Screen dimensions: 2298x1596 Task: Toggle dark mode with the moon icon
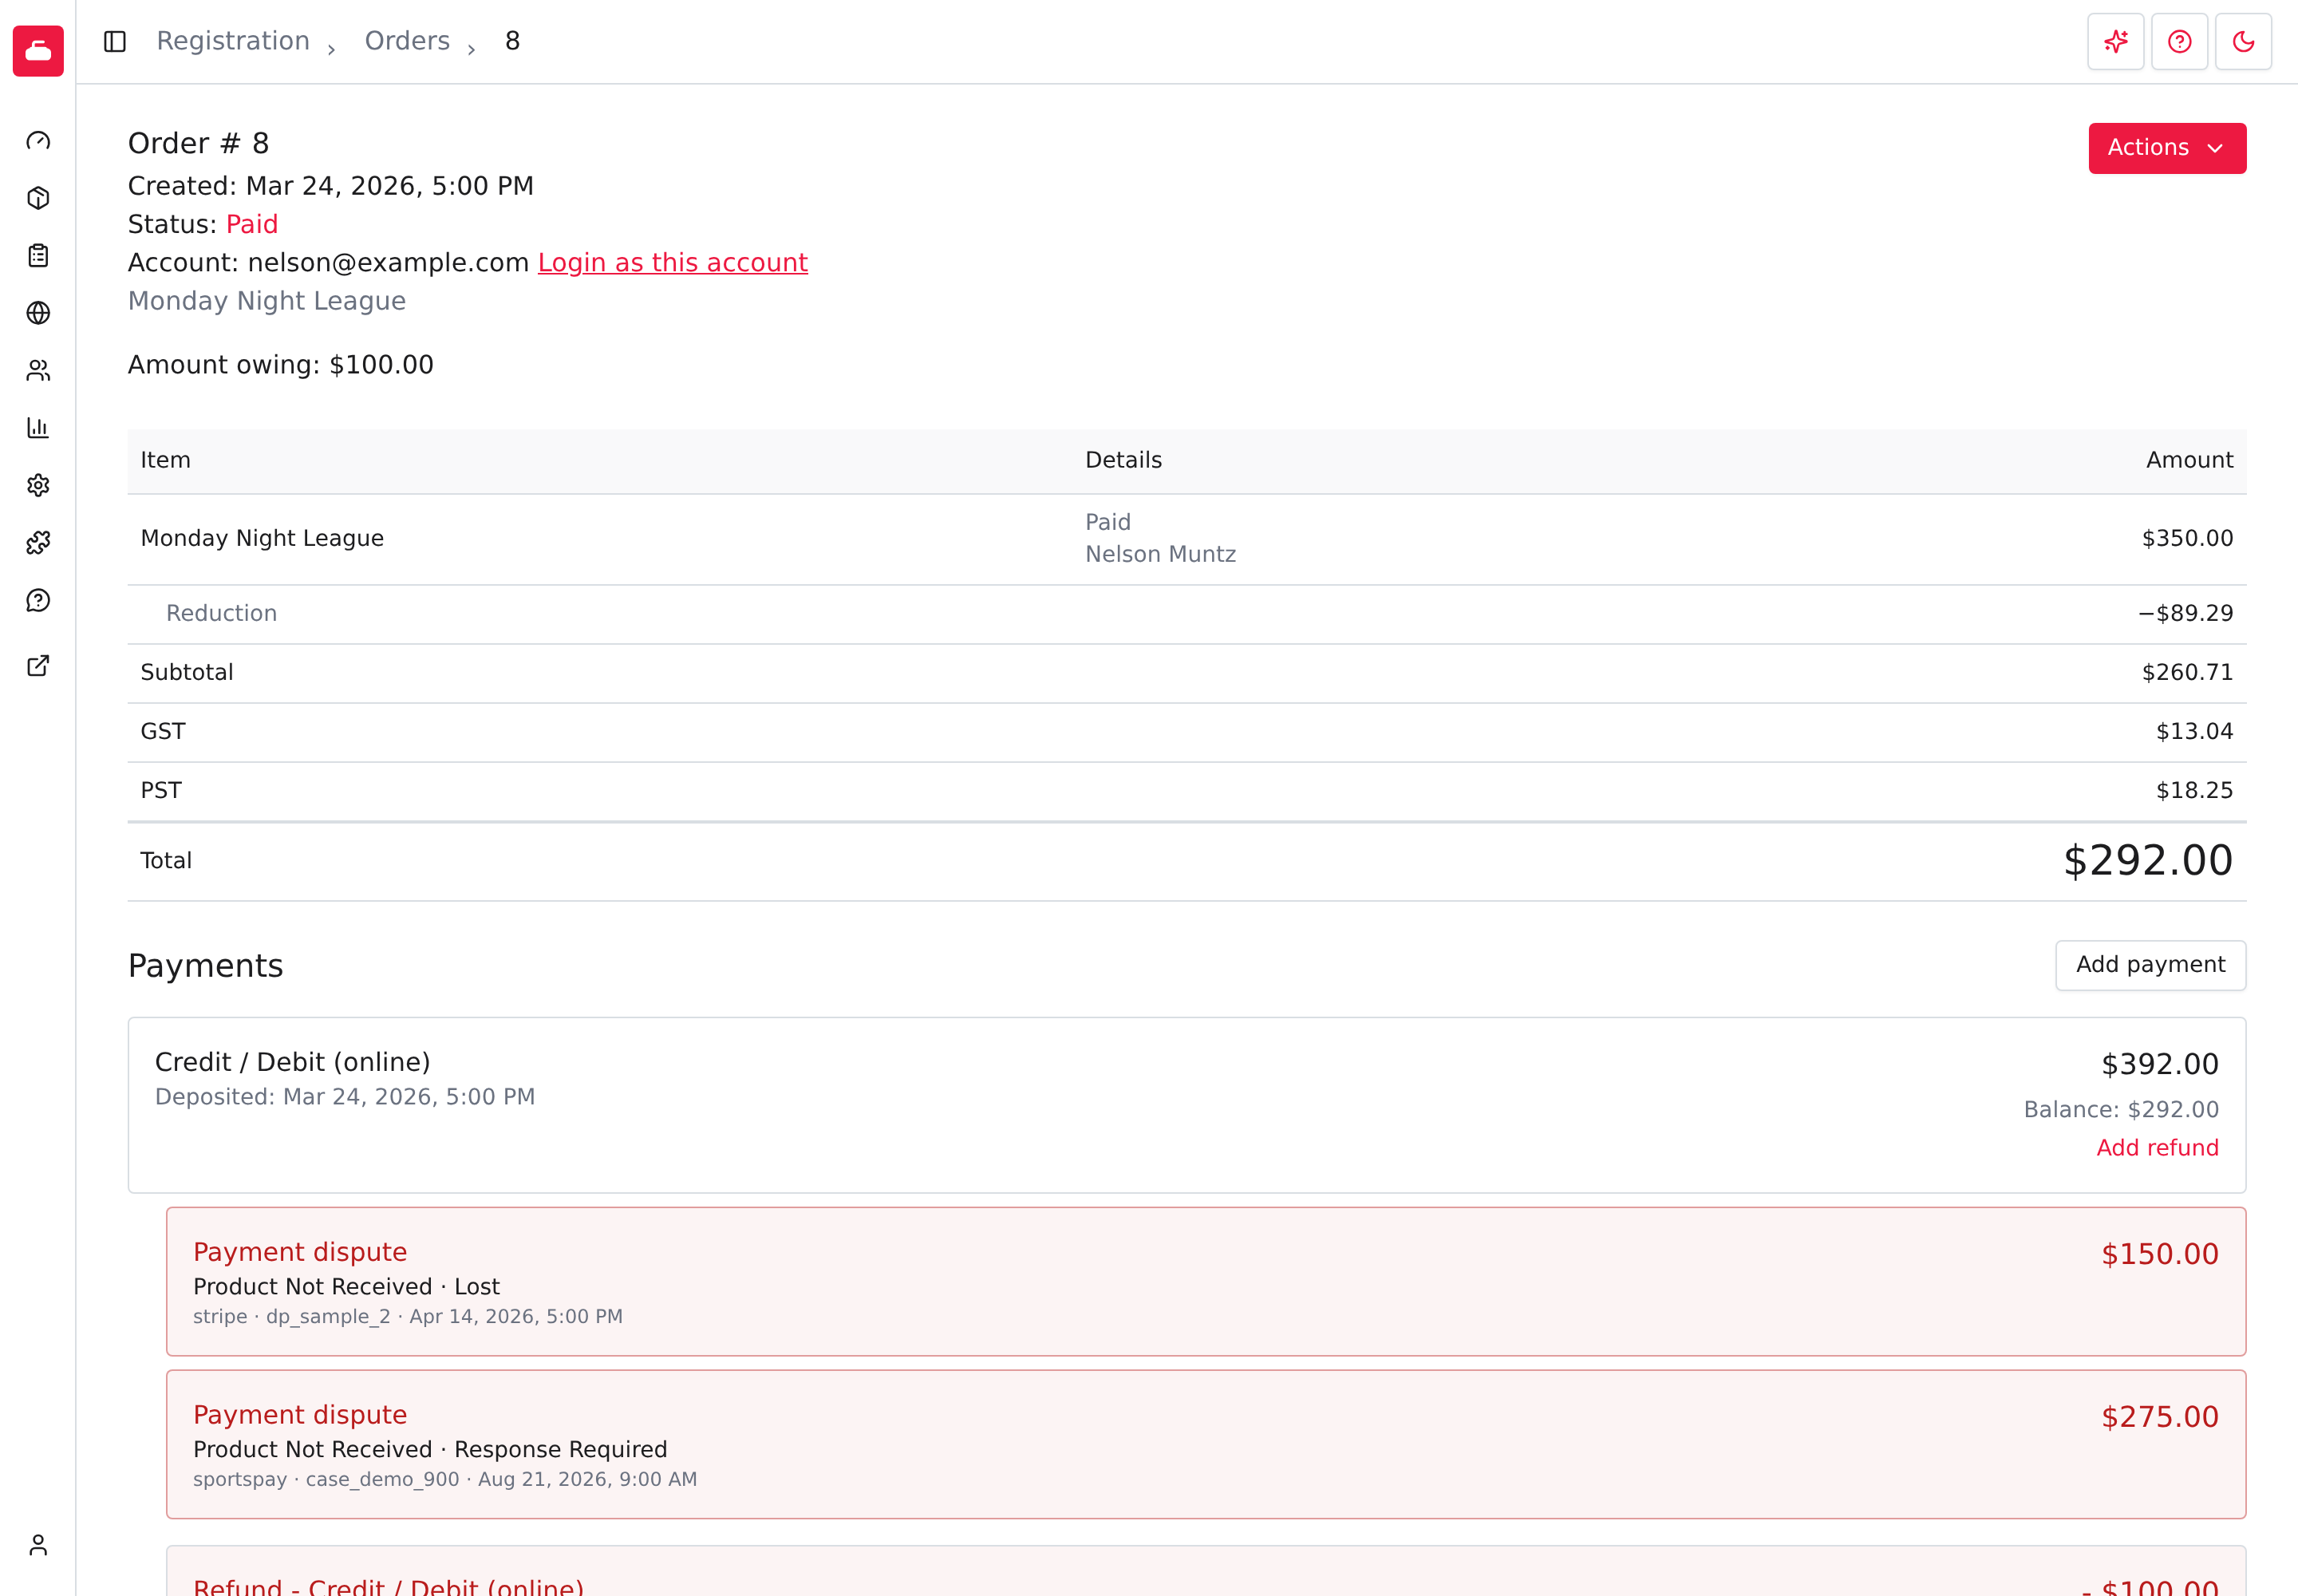(2244, 41)
